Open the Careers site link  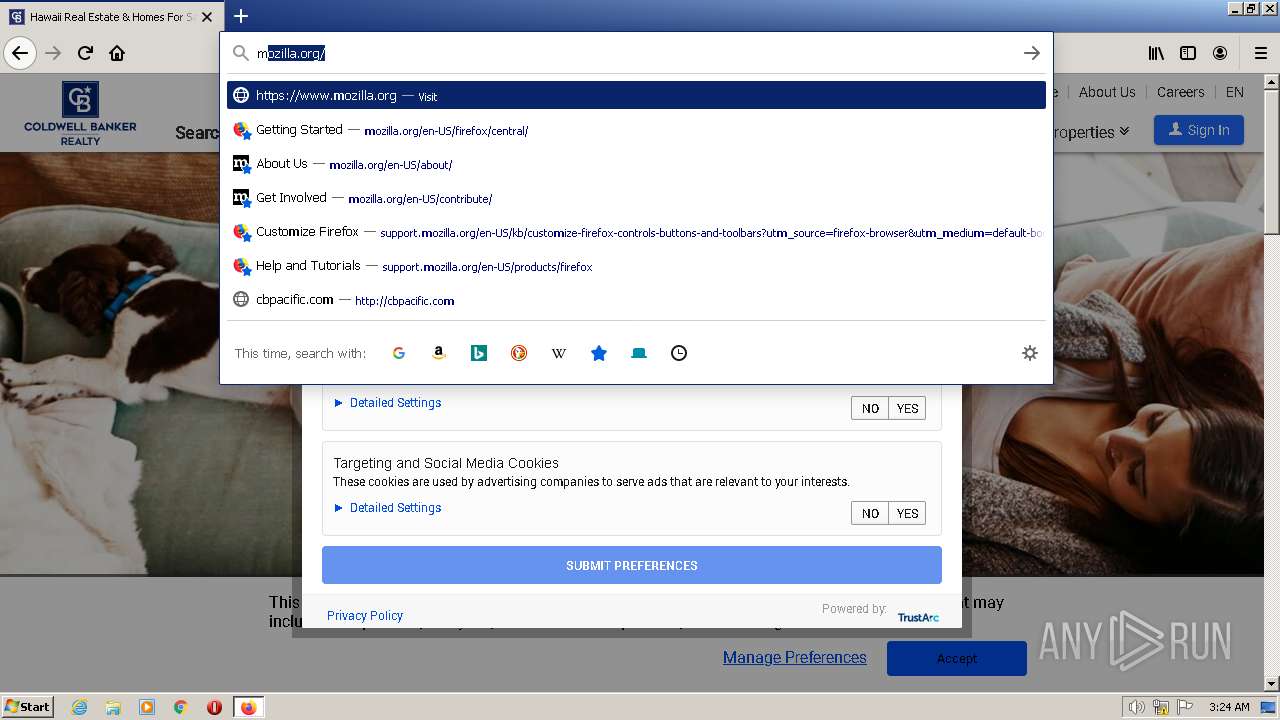coord(1180,92)
